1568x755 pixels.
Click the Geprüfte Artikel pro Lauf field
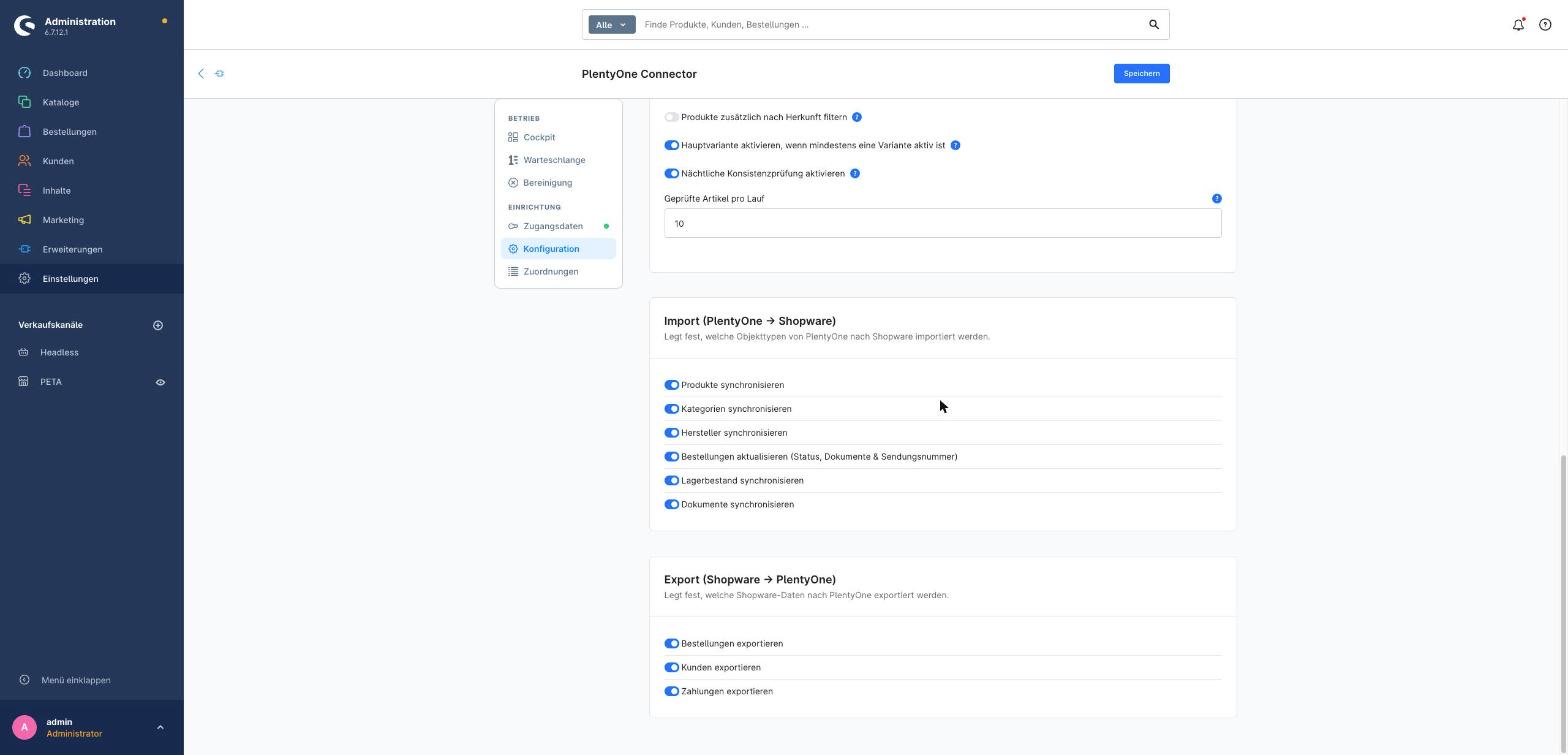[x=942, y=223]
